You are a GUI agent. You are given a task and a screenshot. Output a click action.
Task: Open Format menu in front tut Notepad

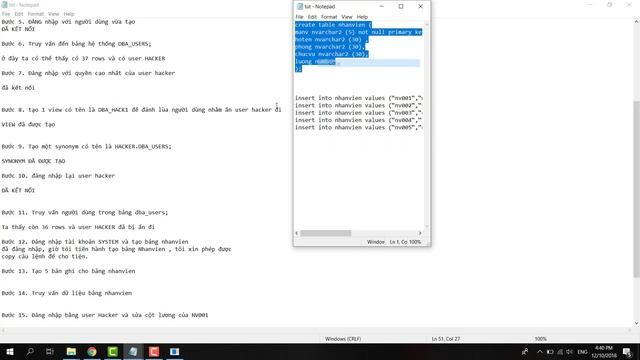(x=329, y=17)
